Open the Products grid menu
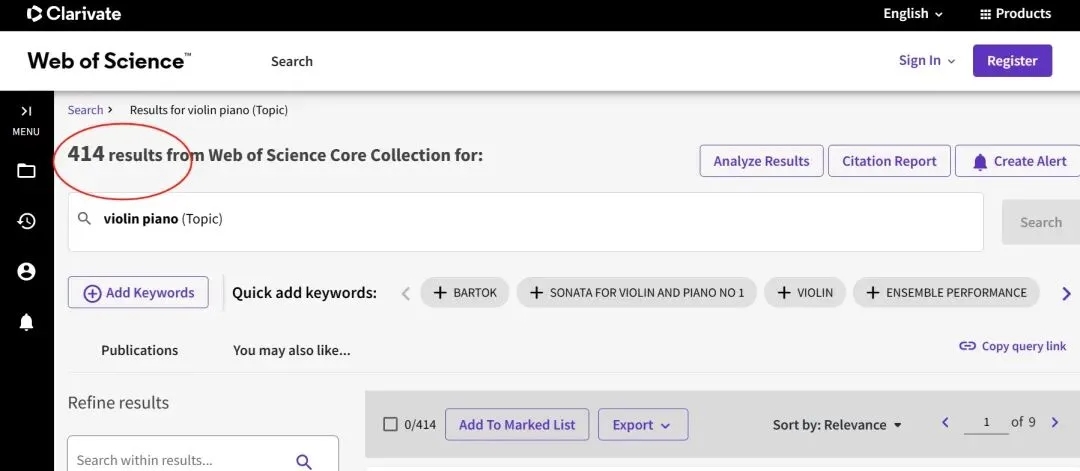 click(1015, 14)
